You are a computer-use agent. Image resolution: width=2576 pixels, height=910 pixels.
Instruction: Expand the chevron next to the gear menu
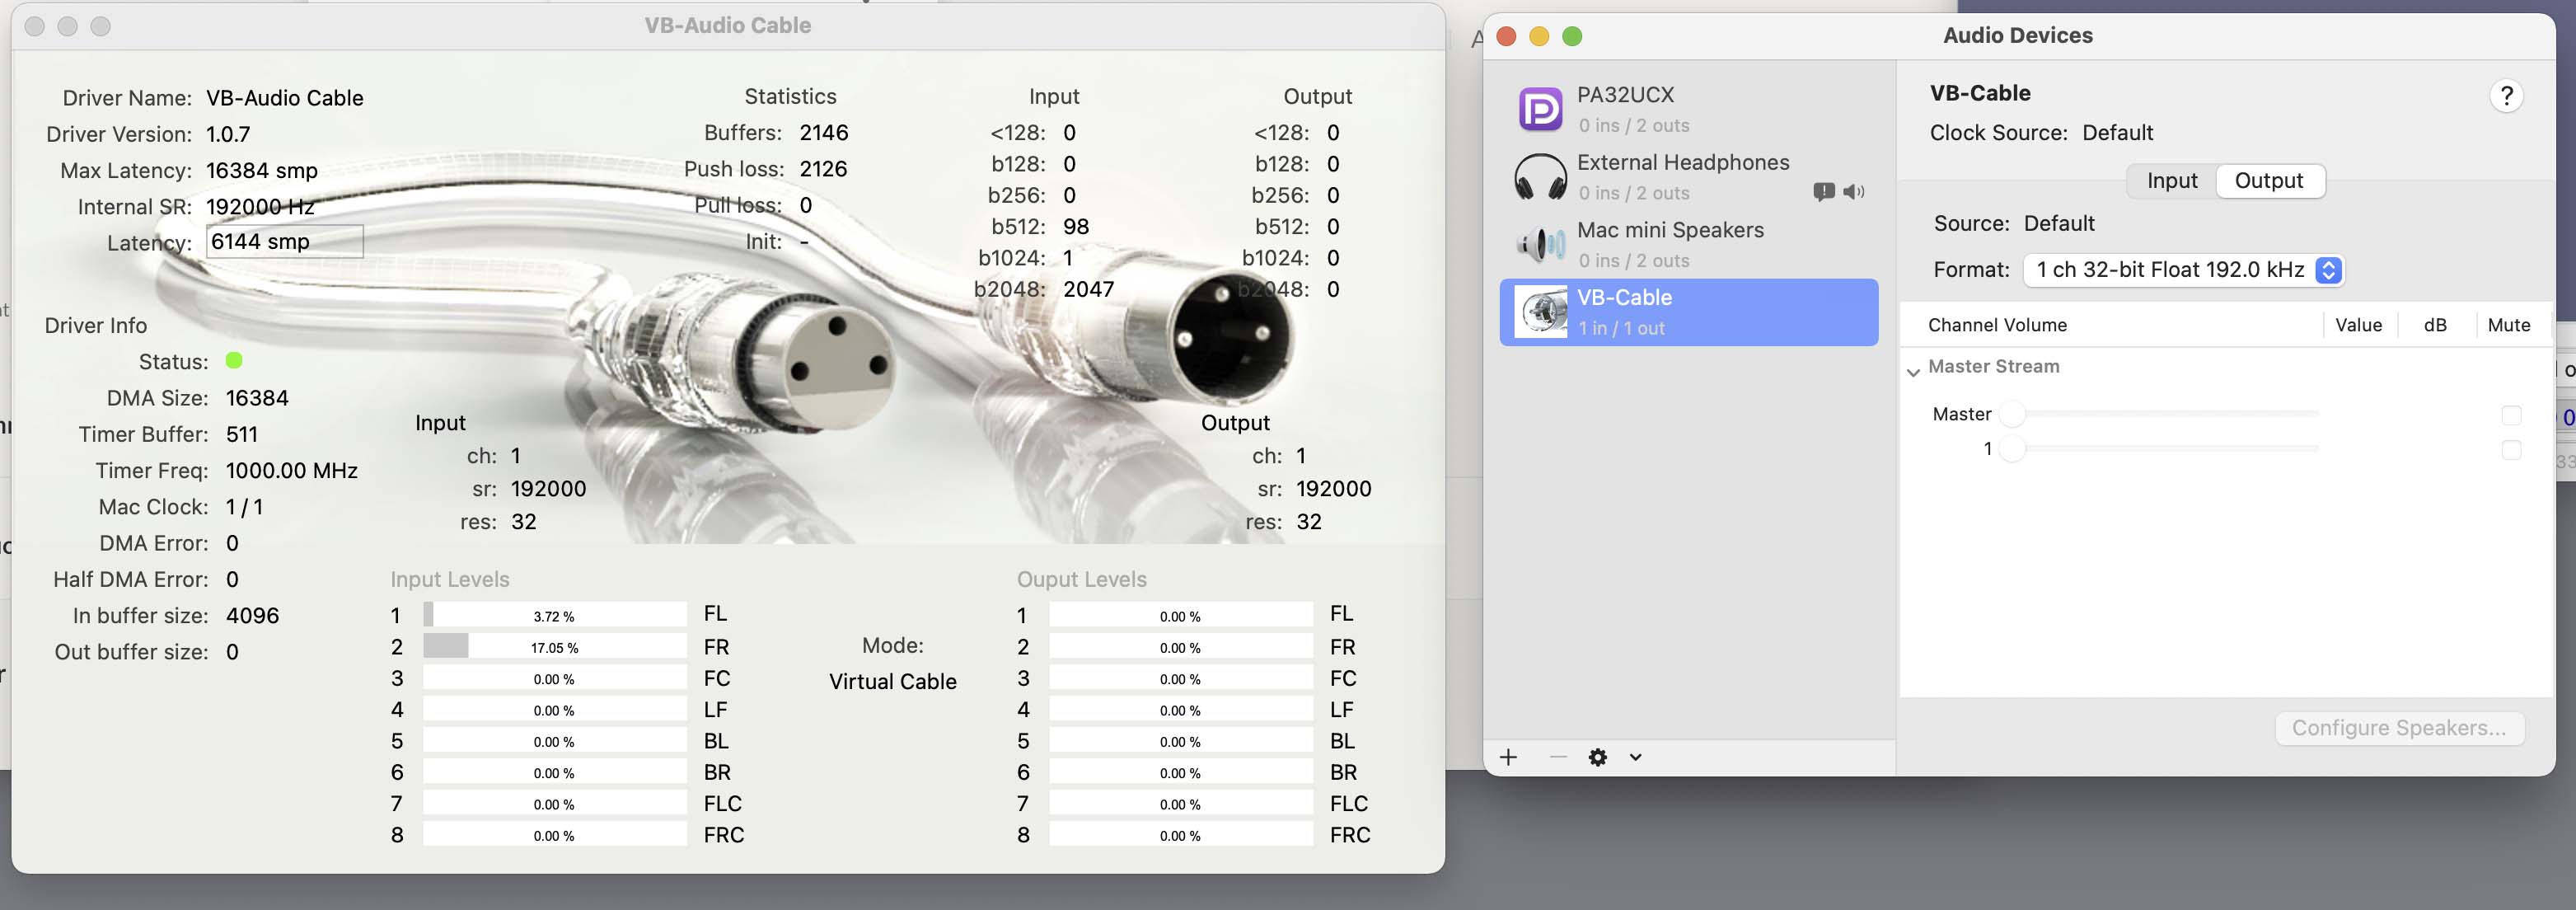(x=1635, y=757)
